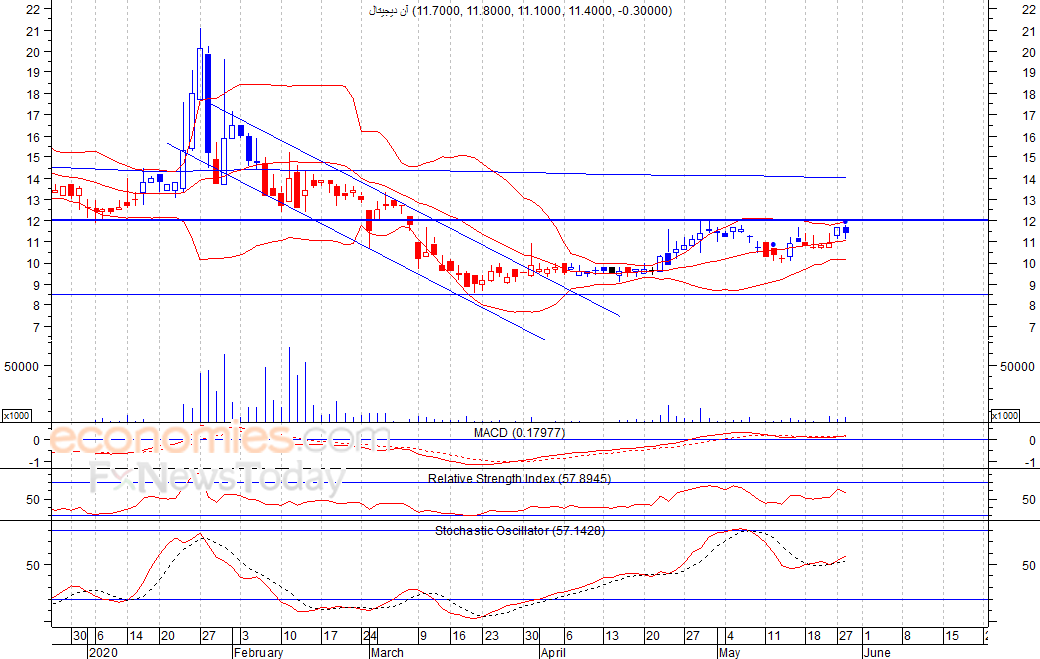Select the Relative Strength Index (57.8945) label
The height and width of the screenshot is (659, 1040).
[x=519, y=478]
